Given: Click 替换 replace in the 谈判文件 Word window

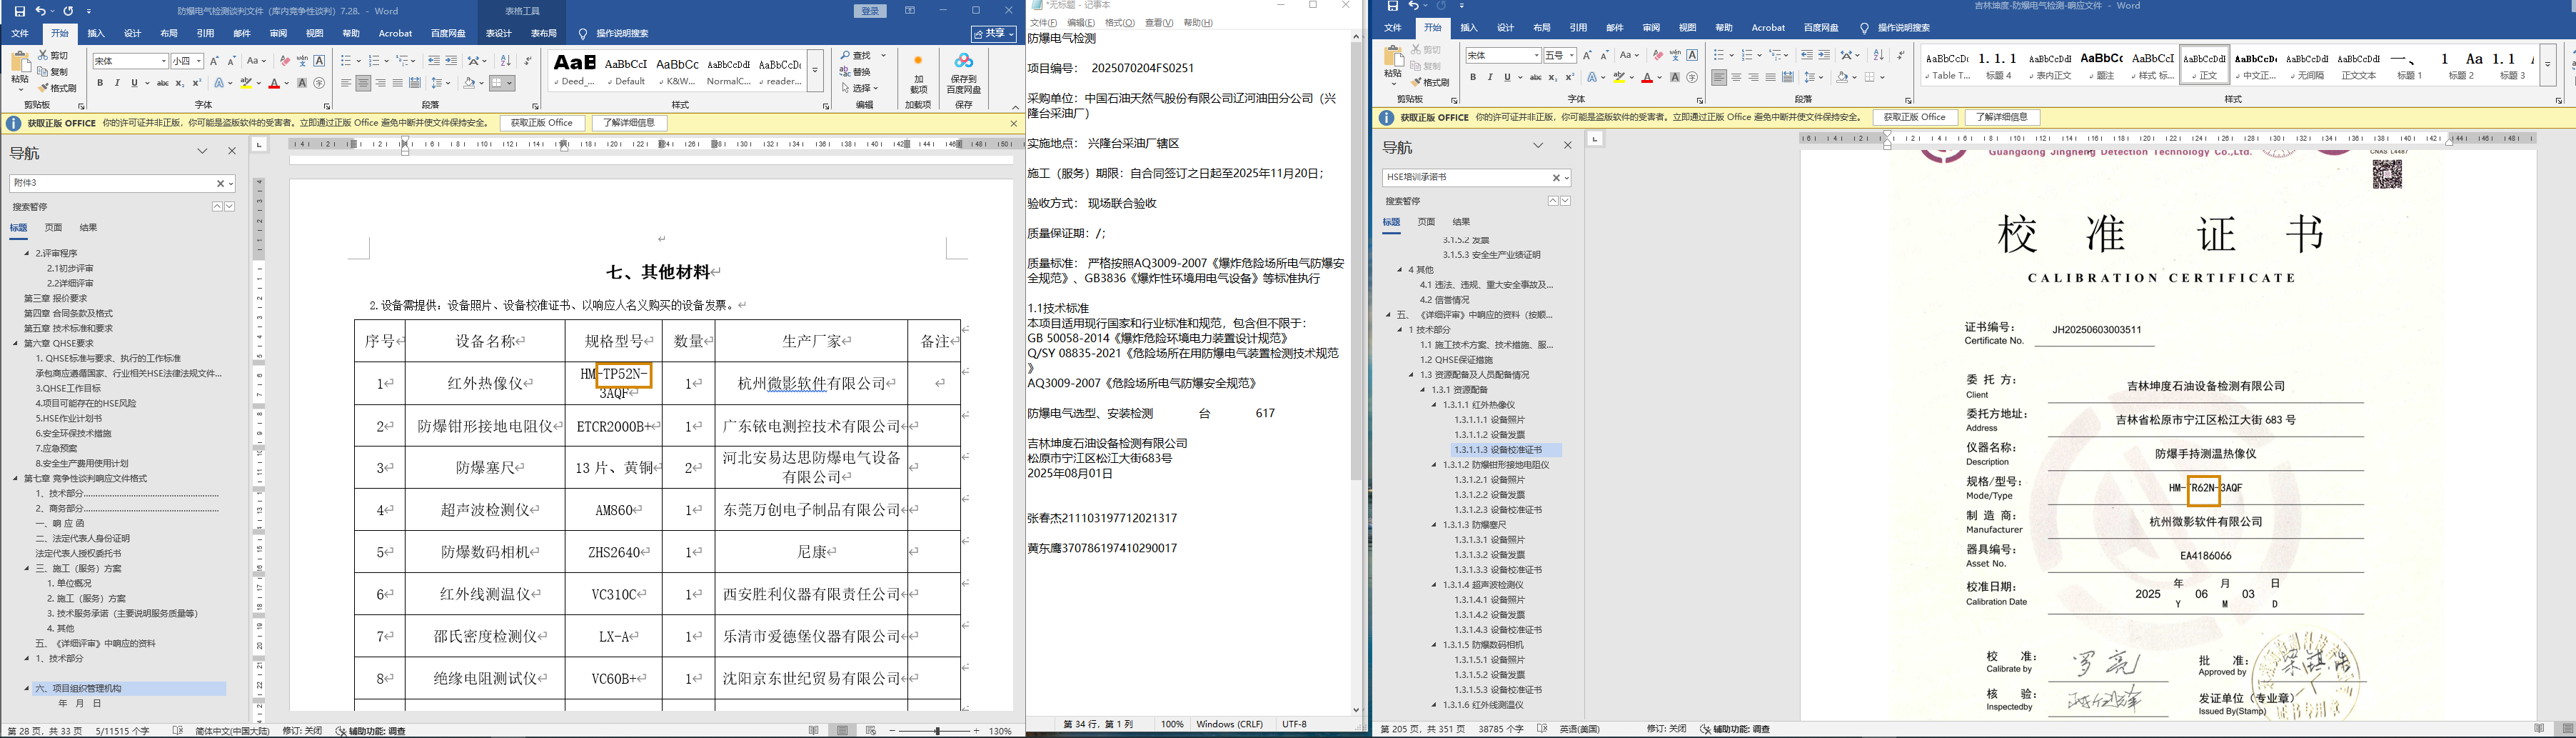Looking at the screenshot, I should [855, 72].
